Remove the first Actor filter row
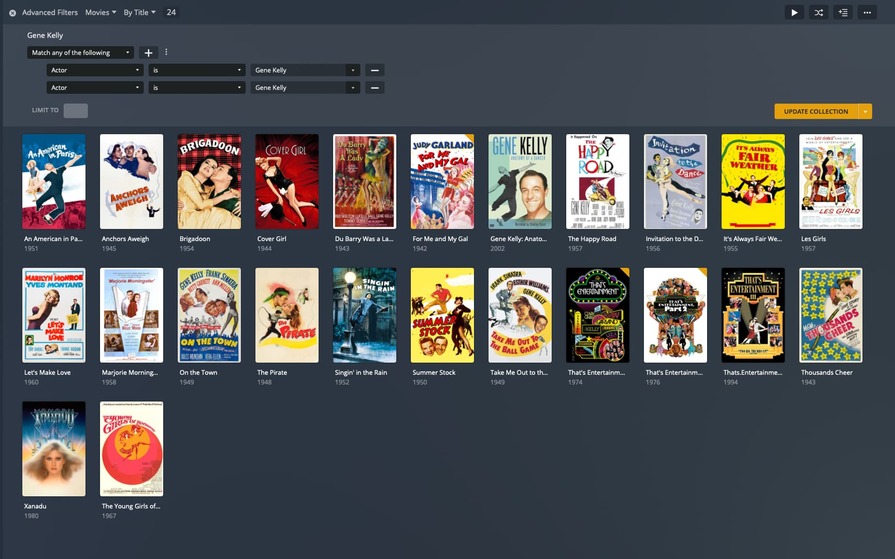This screenshot has height=559, width=895. [x=374, y=70]
